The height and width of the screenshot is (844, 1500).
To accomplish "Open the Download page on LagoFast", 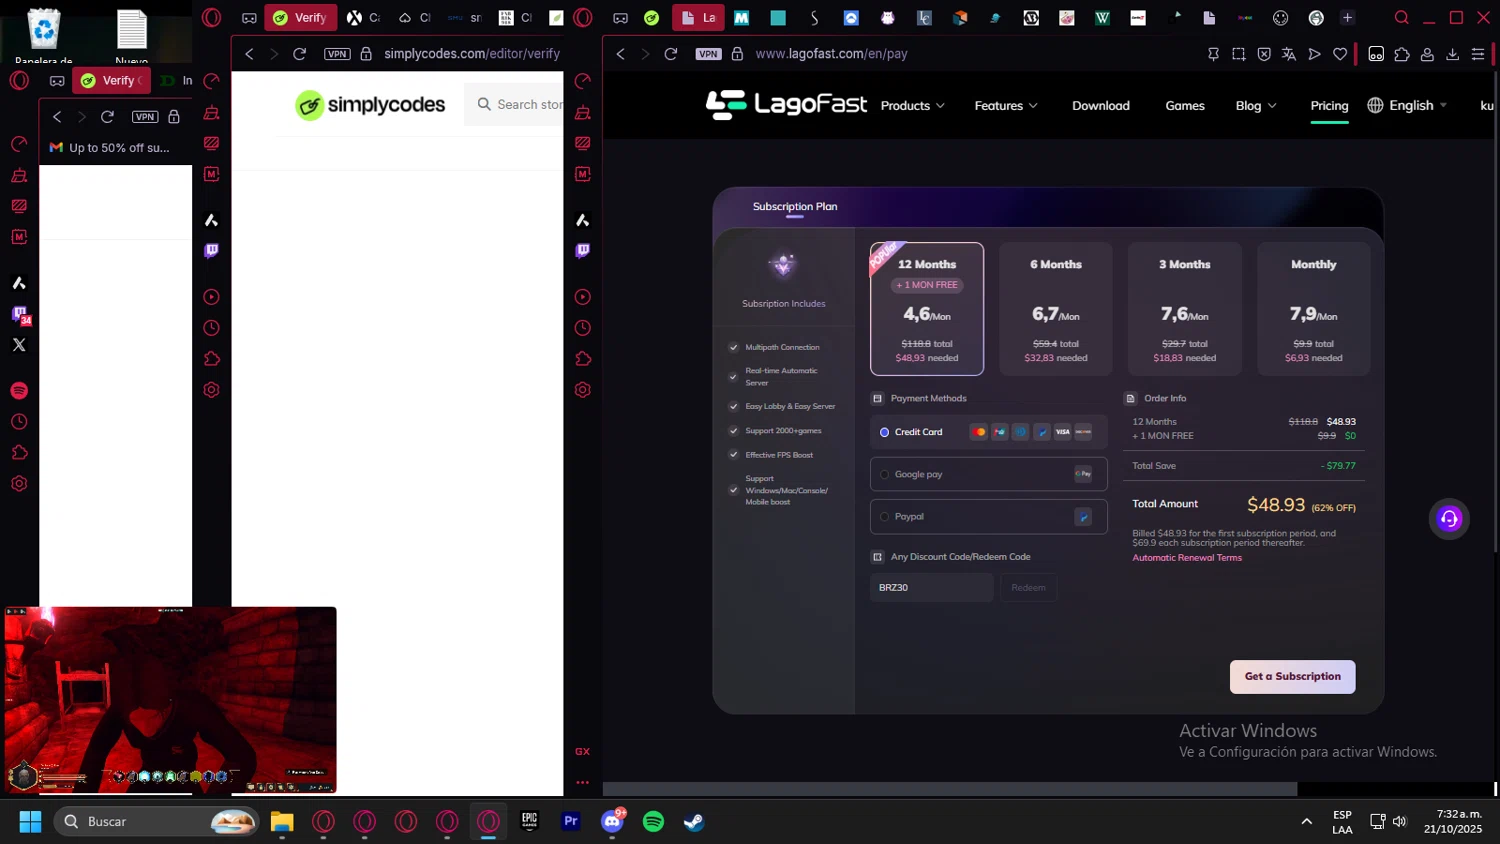I will coord(1101,106).
